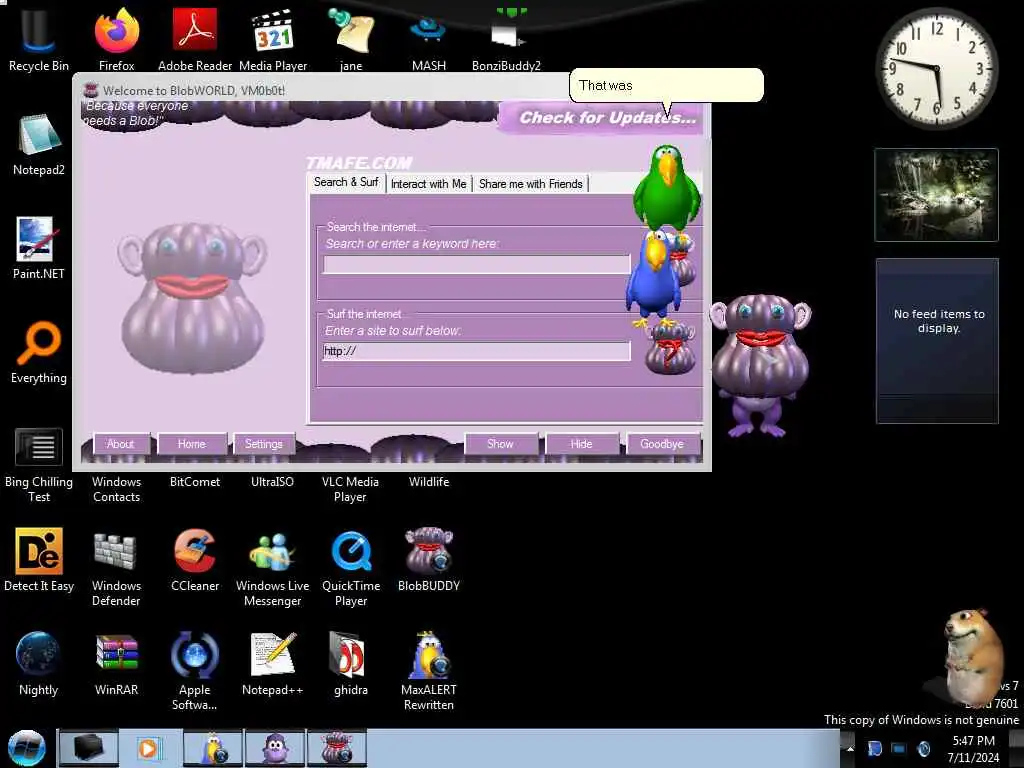Viewport: 1024px width, 768px height.
Task: Click the blob question mark help icon
Action: pos(670,349)
